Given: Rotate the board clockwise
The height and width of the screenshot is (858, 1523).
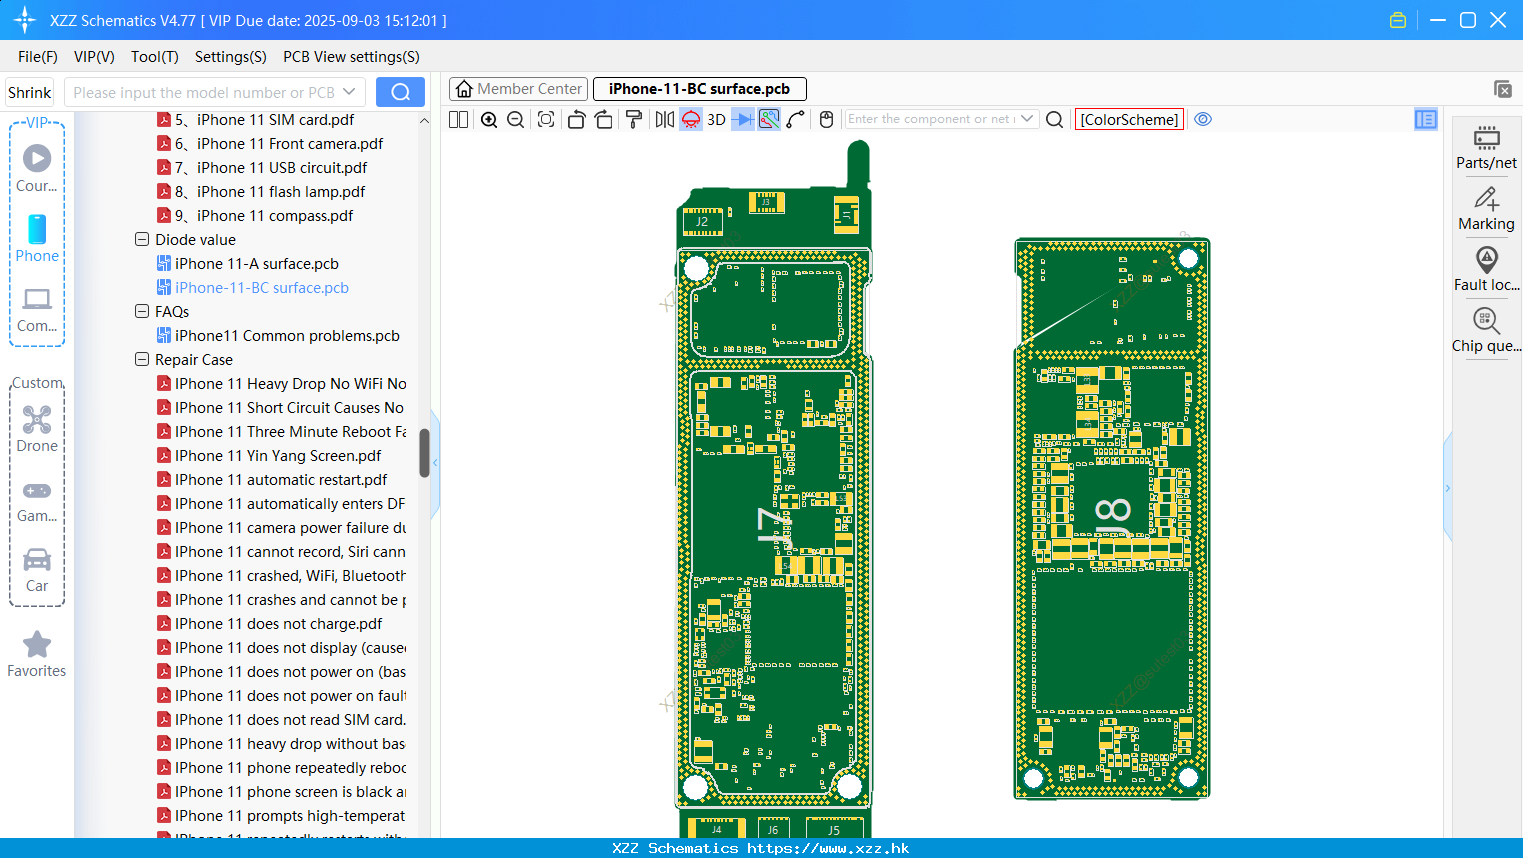Looking at the screenshot, I should pos(604,119).
